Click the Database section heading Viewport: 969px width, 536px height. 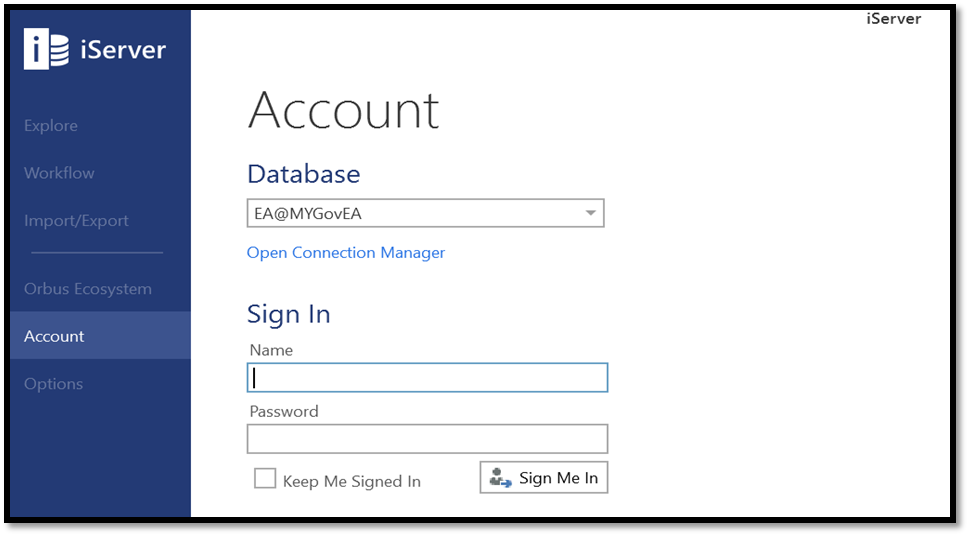click(303, 174)
